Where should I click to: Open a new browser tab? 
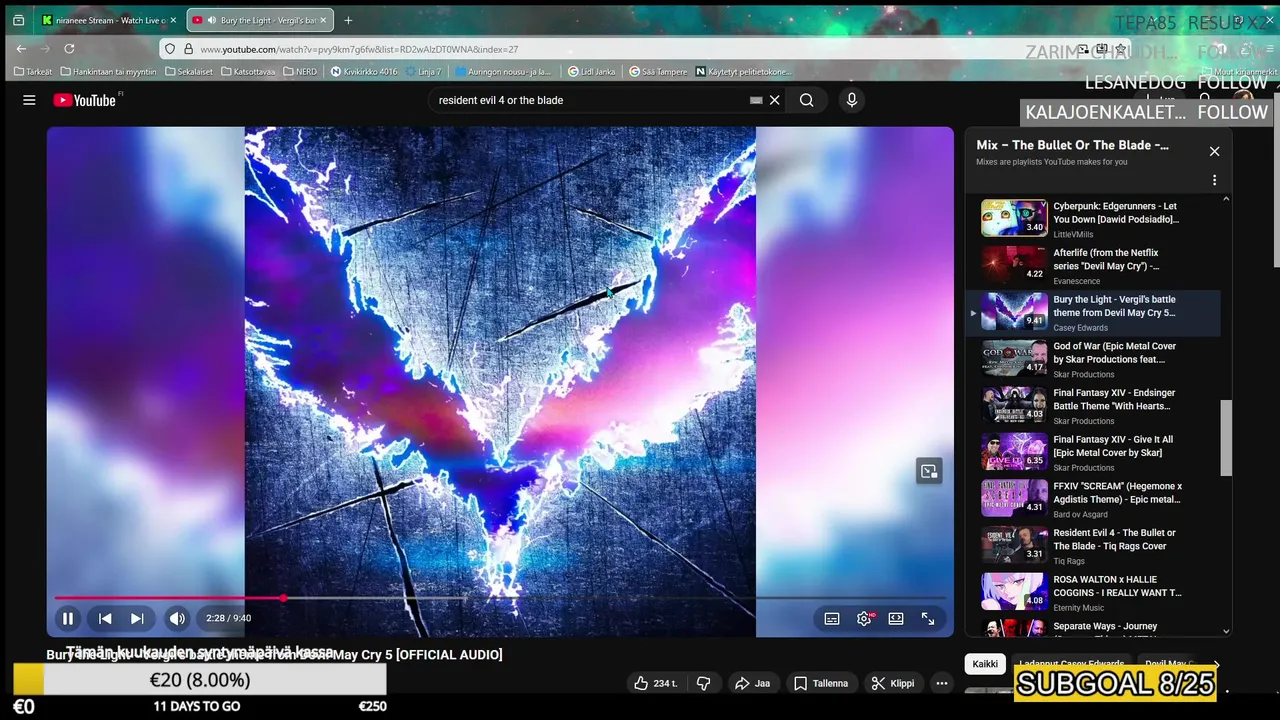pyautogui.click(x=348, y=20)
